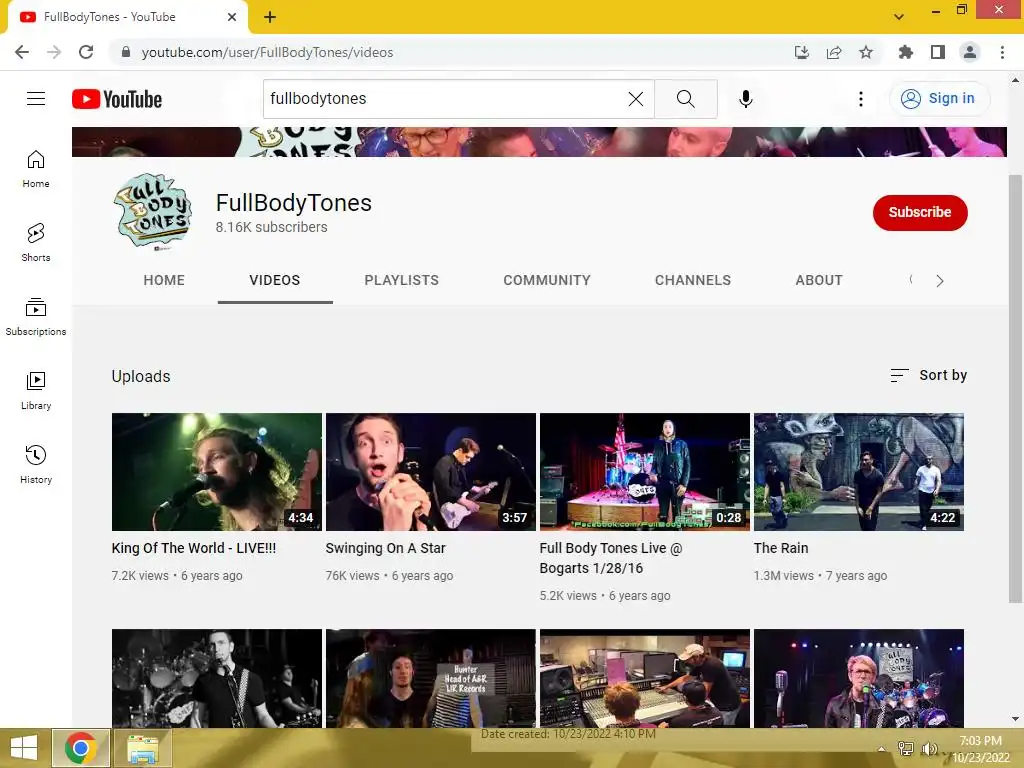The image size is (1024, 768).
Task: Click the install app icon in address bar
Action: 801,52
